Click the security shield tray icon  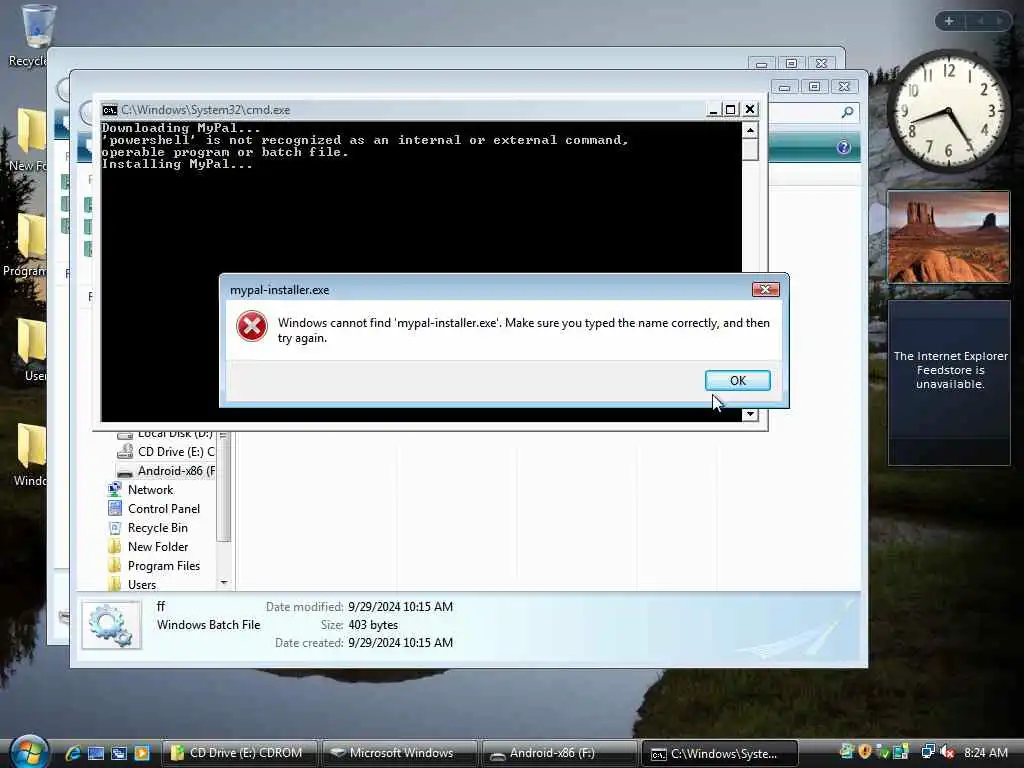[865, 752]
